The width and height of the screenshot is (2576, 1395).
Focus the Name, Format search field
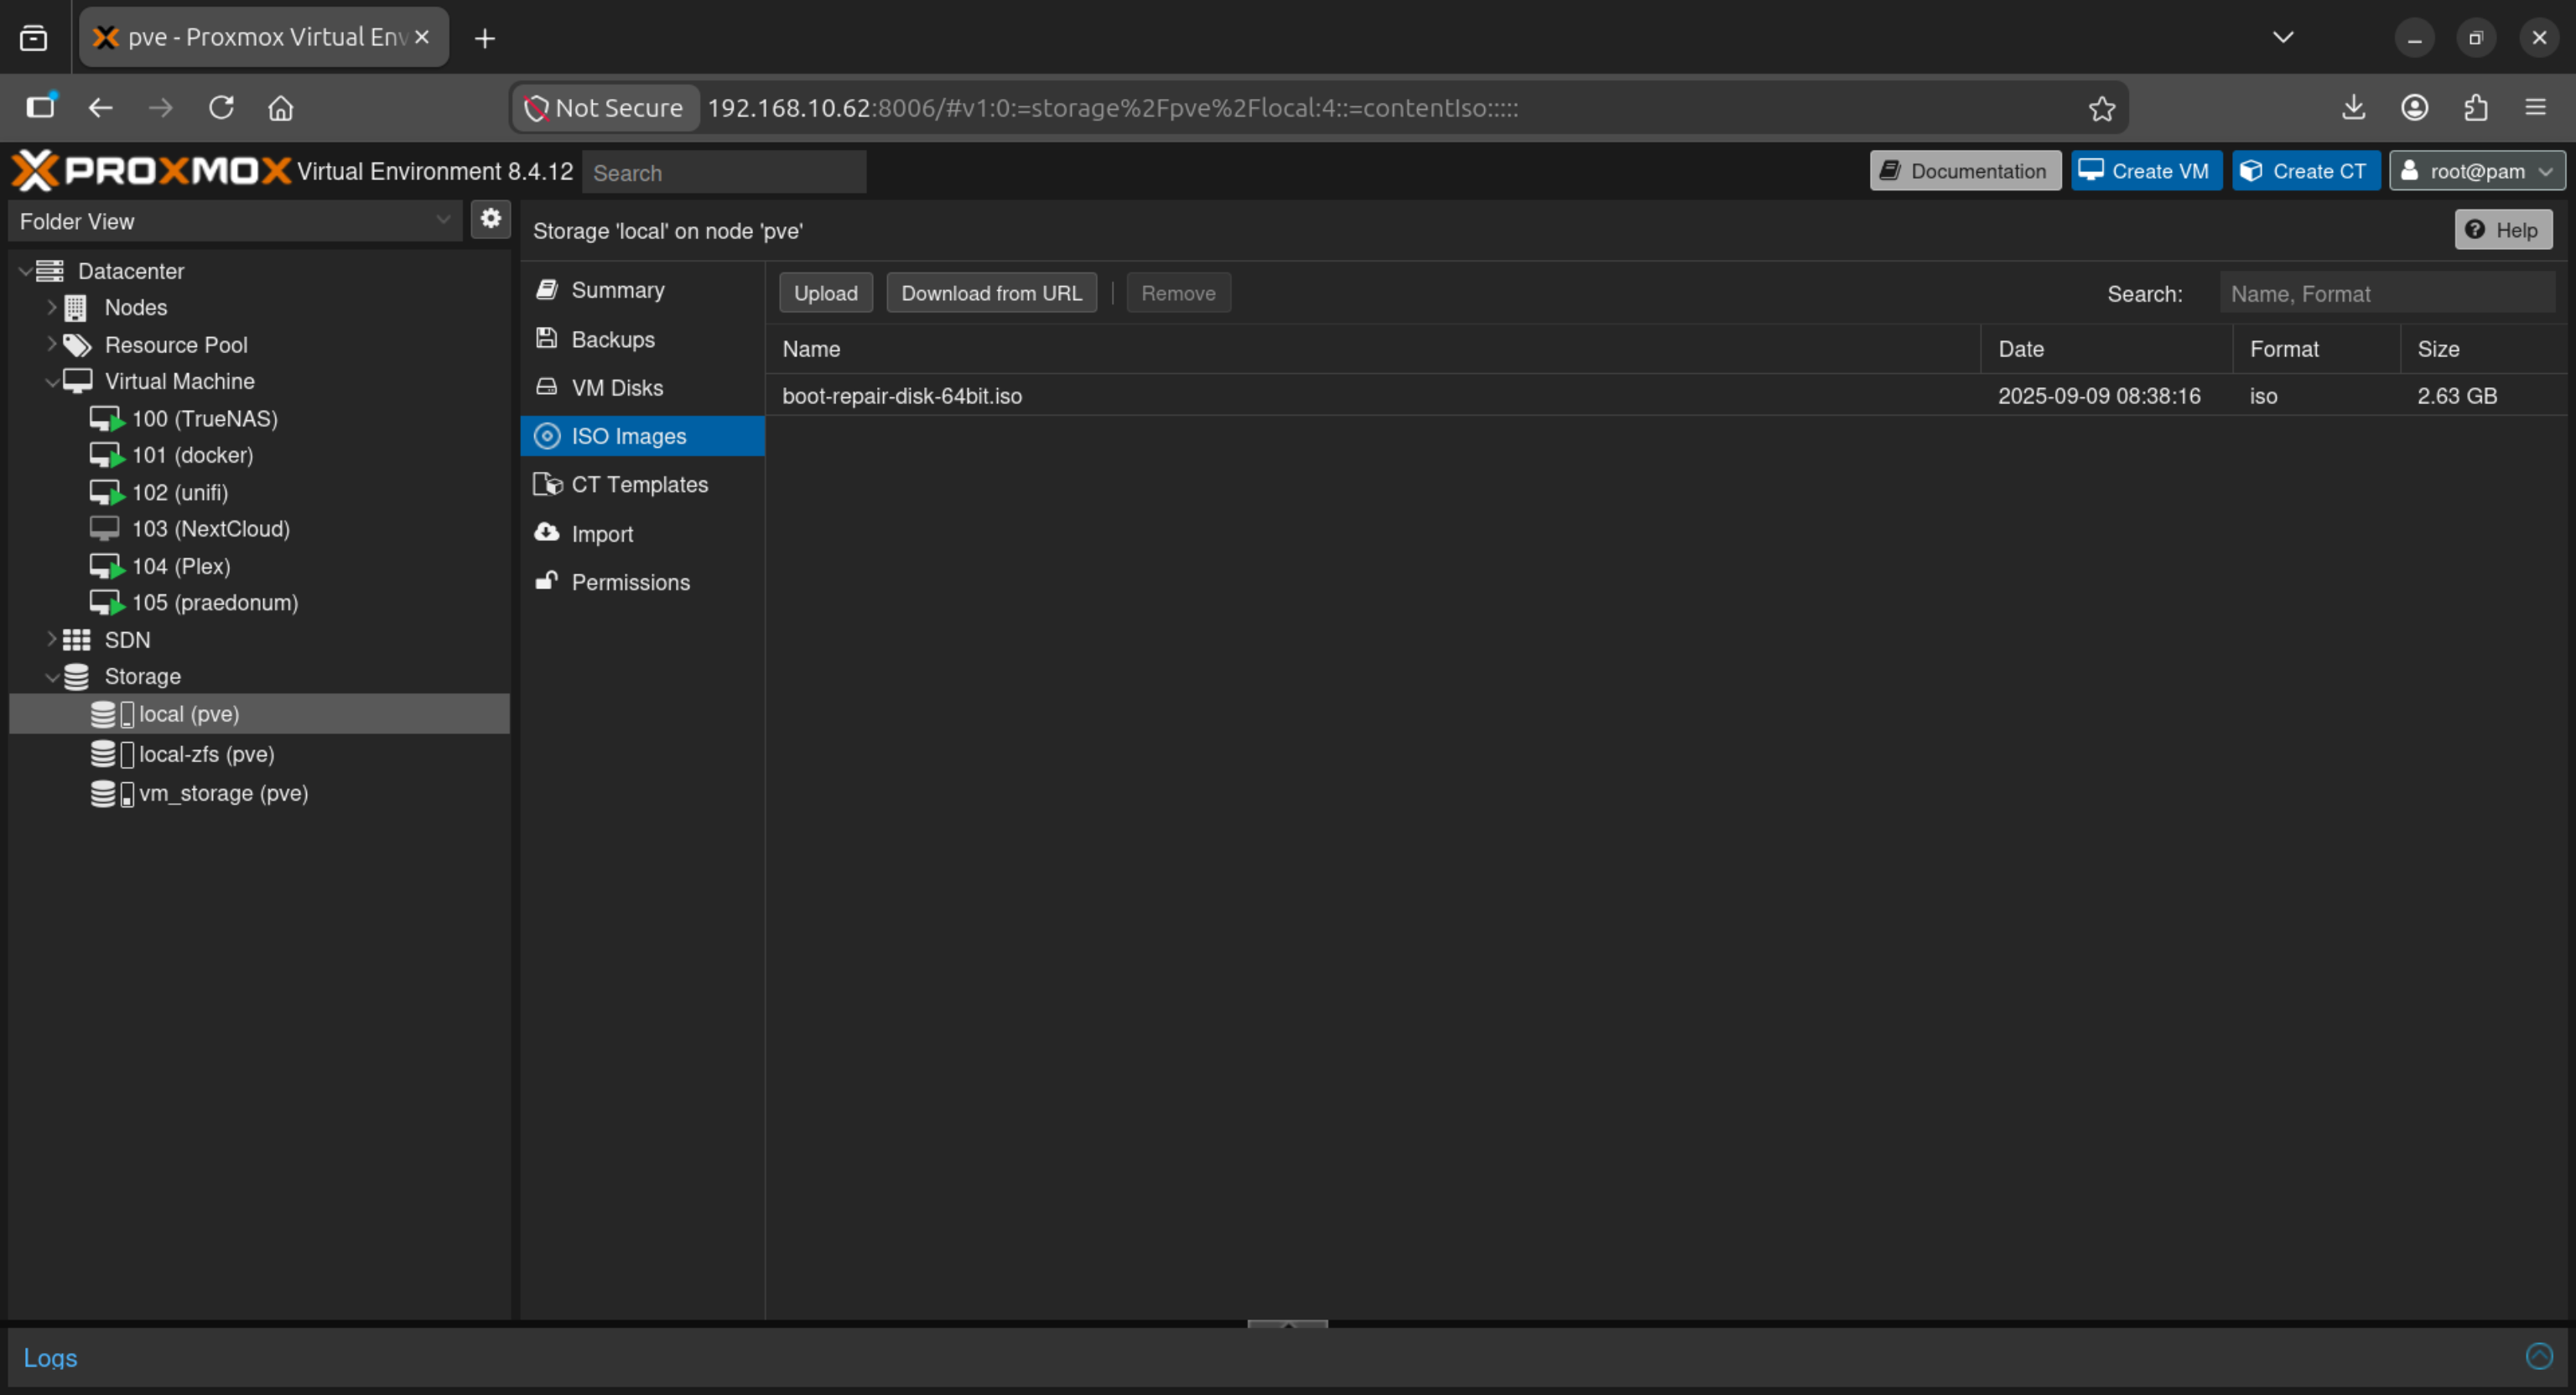pyautogui.click(x=2387, y=294)
